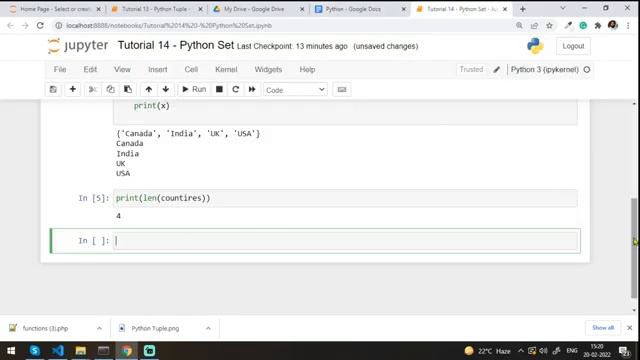Click the notebook vertical scrollbar

pyautogui.click(x=634, y=247)
